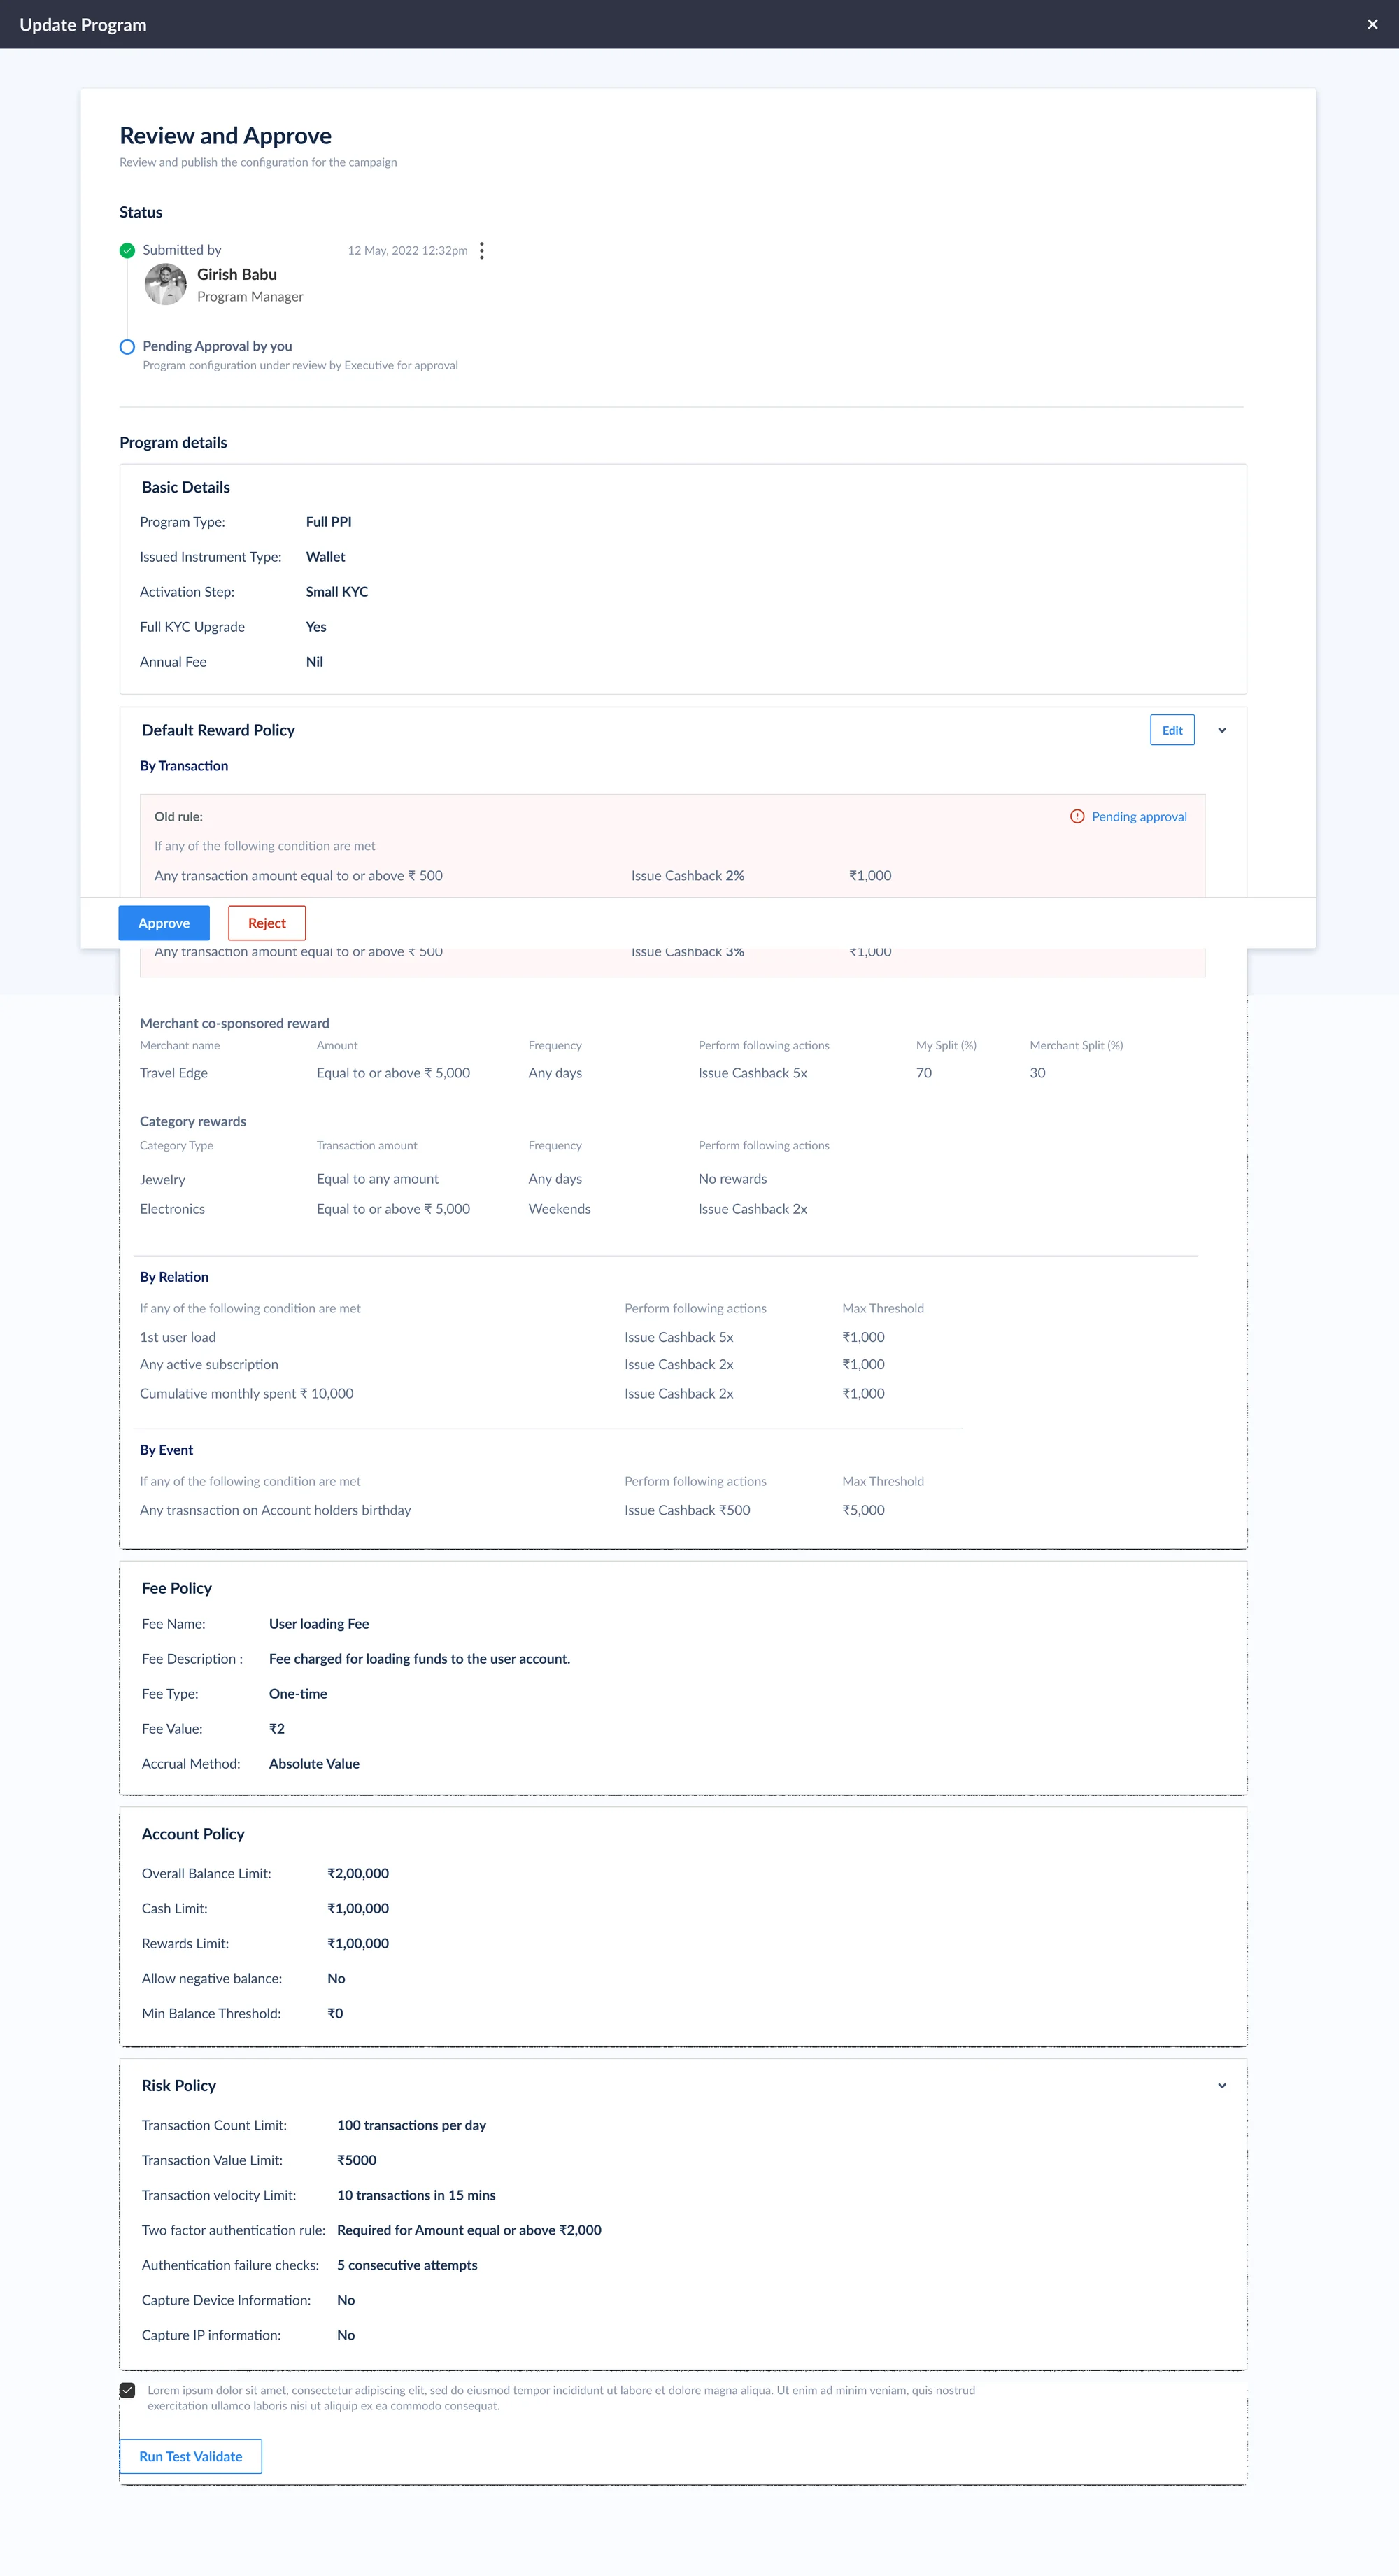1399x2576 pixels.
Task: Uncheck the Lorem ipsum agreement checkbox
Action: click(x=127, y=2390)
